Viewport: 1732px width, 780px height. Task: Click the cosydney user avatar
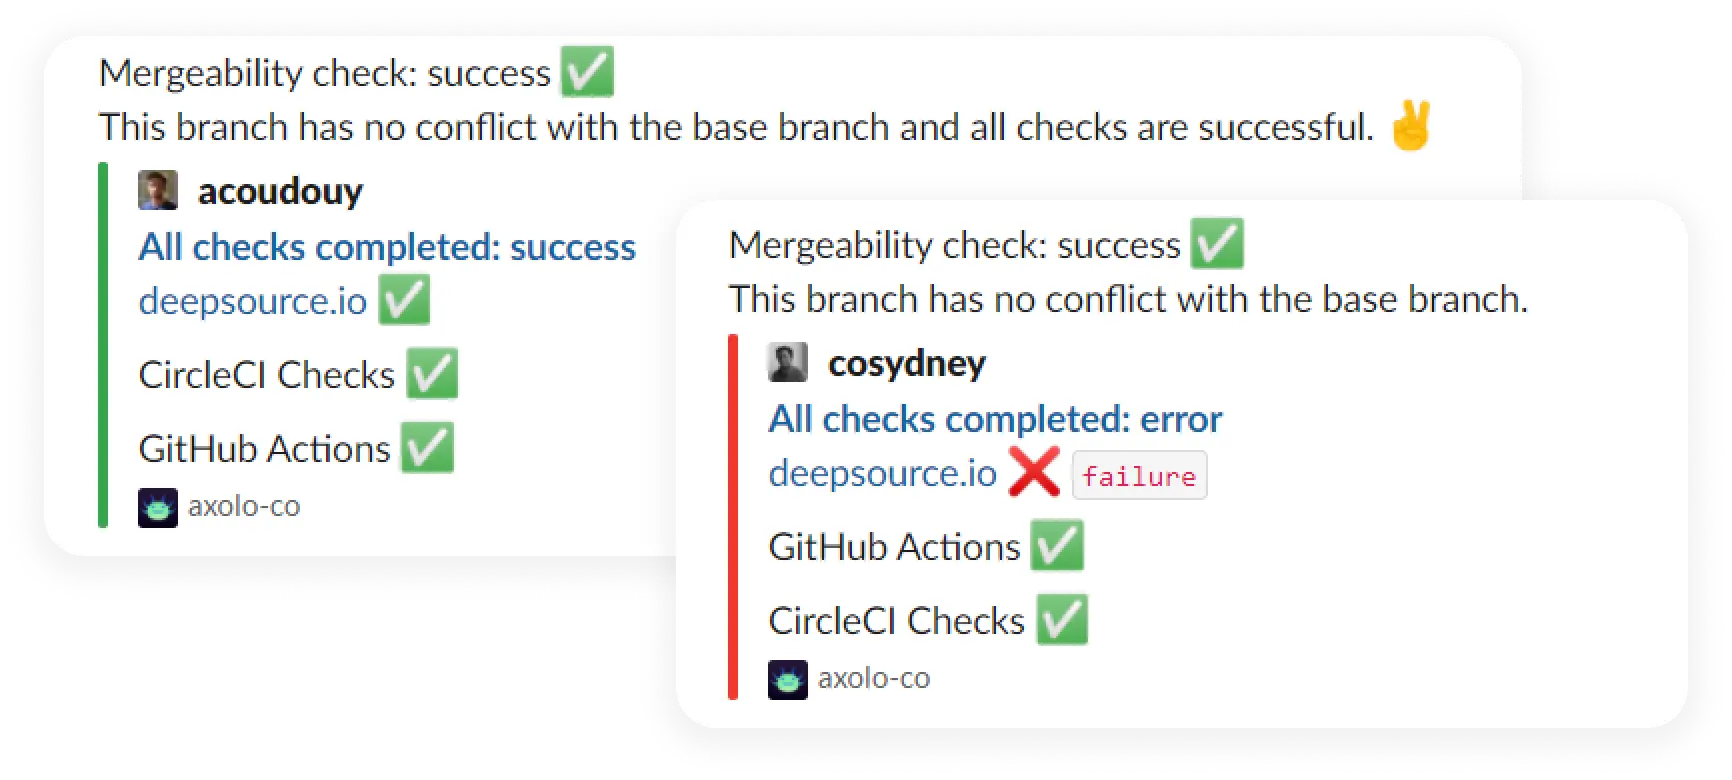coord(786,363)
